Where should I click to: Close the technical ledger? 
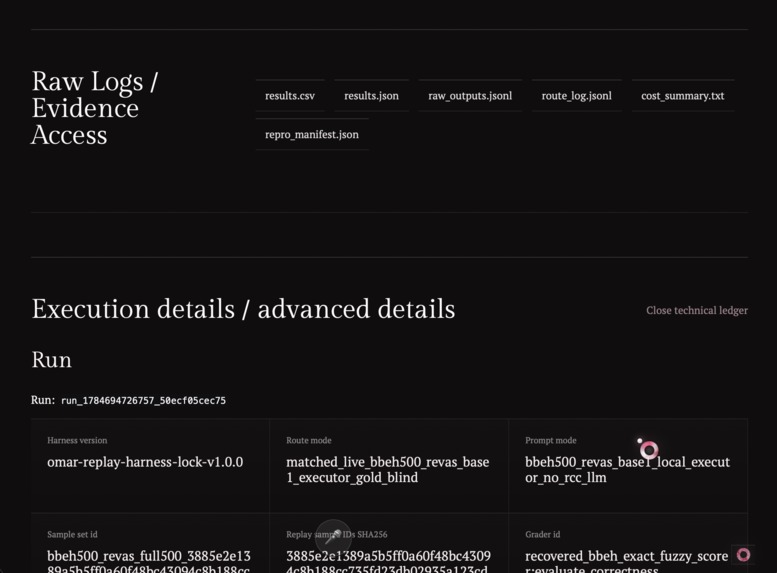(x=697, y=310)
